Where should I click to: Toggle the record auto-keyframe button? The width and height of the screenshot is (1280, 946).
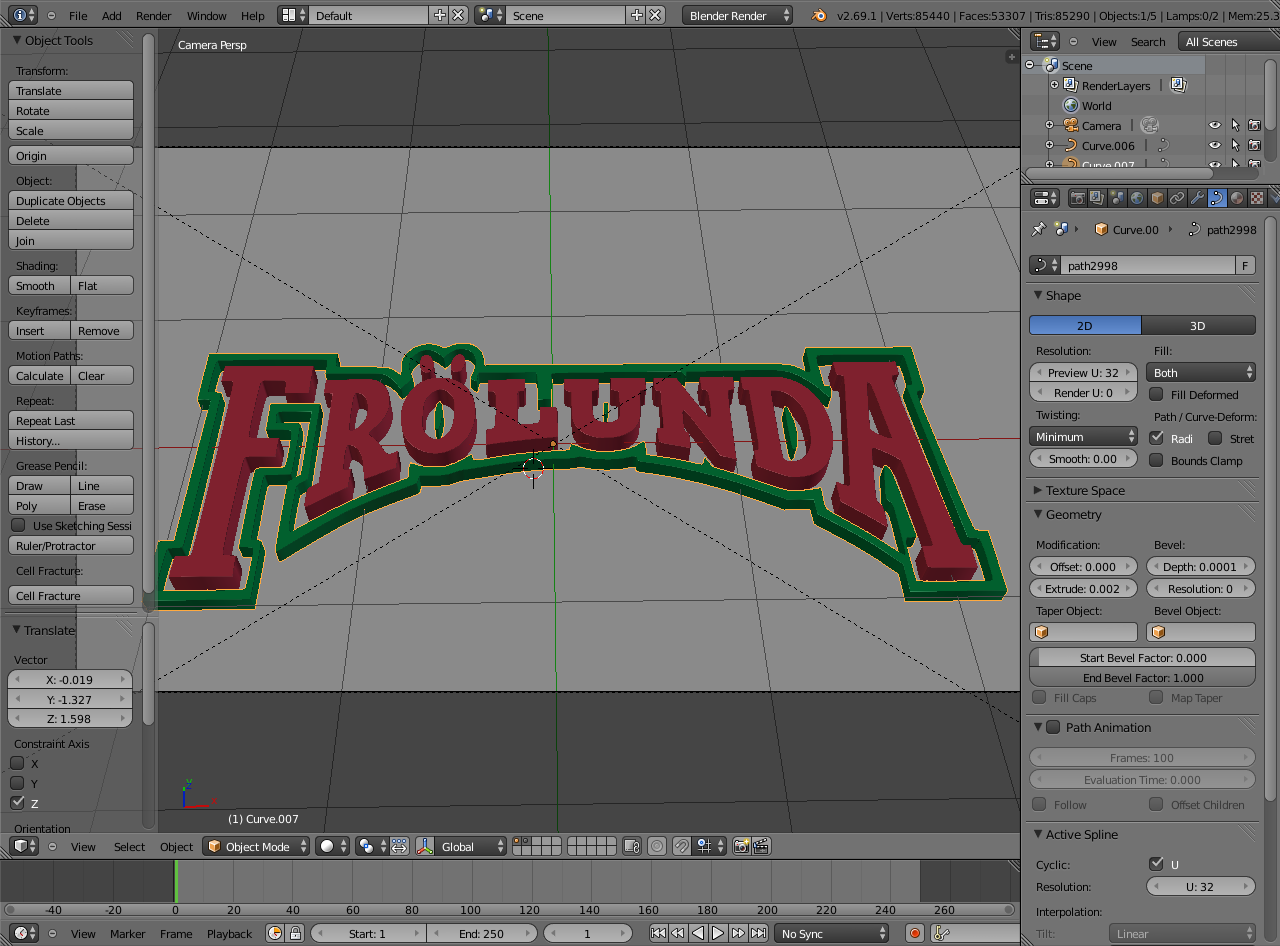(x=914, y=933)
